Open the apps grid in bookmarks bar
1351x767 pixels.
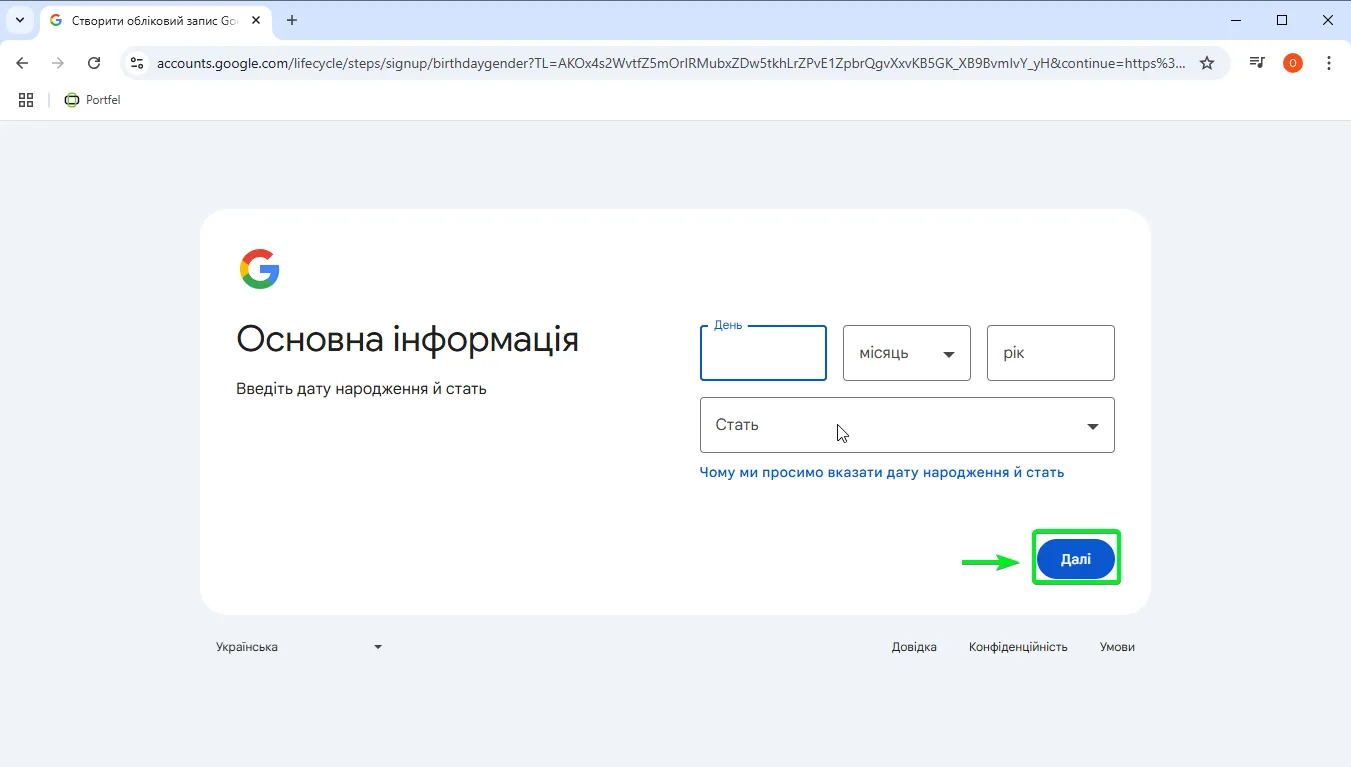click(26, 100)
